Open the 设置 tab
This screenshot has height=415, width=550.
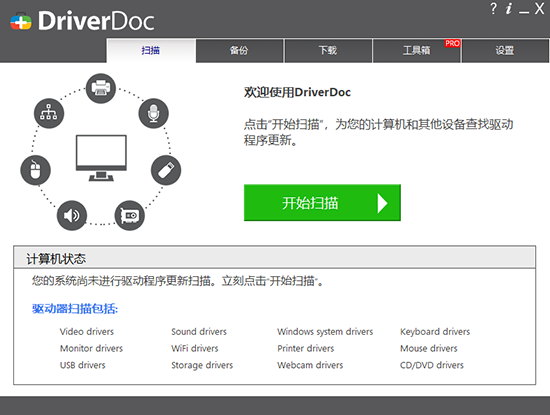click(505, 51)
